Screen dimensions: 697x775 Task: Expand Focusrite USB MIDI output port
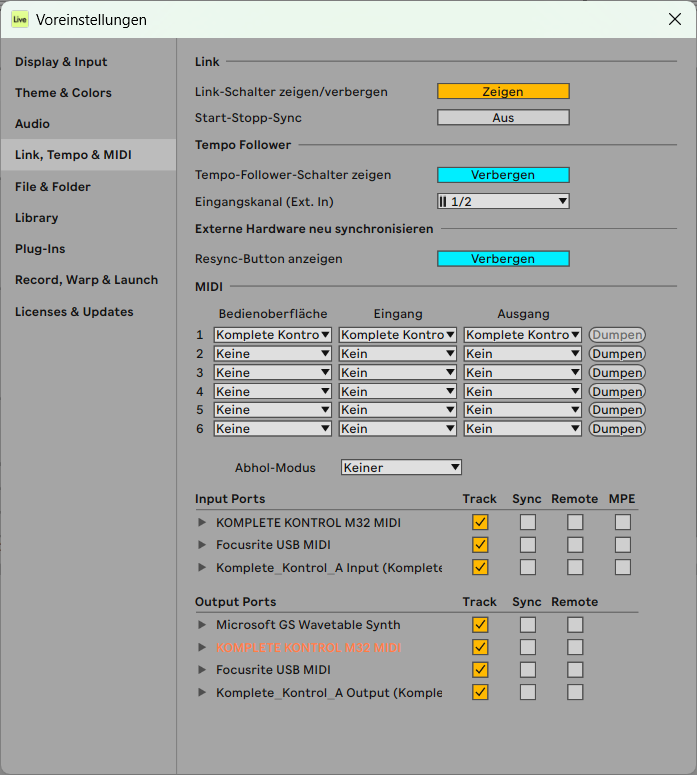pos(202,670)
